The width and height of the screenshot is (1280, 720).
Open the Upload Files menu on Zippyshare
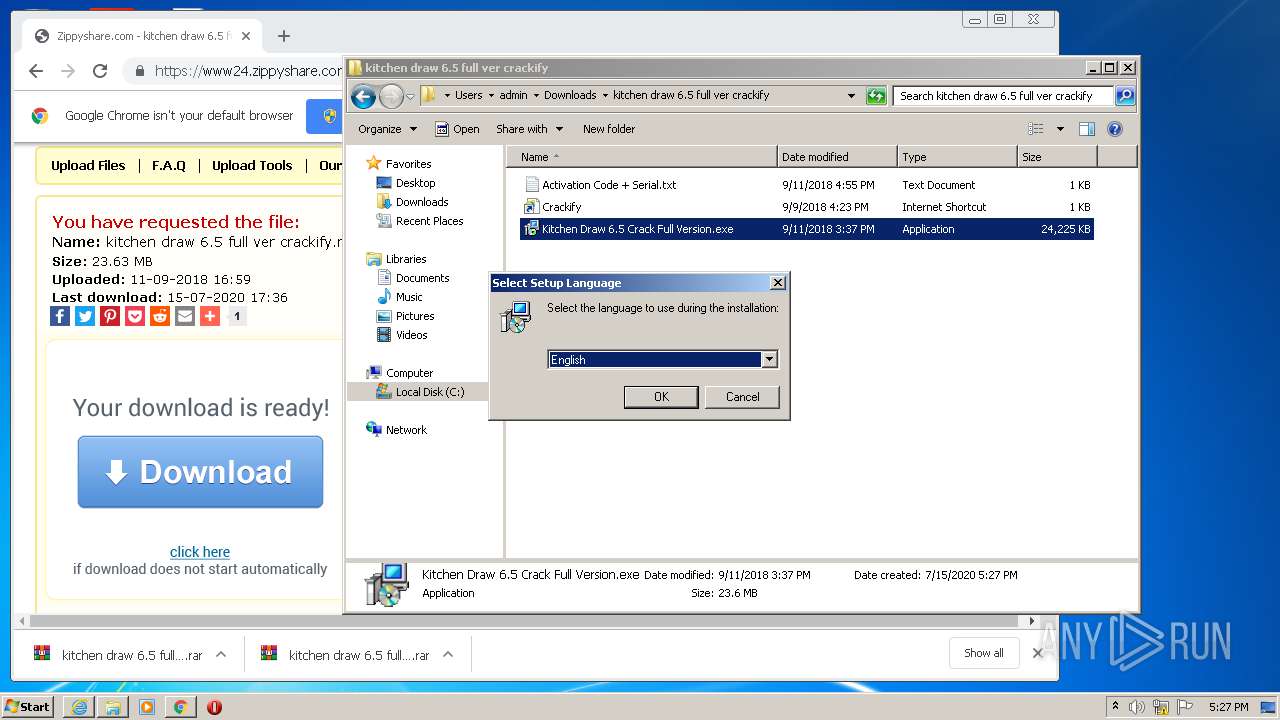[x=88, y=166]
